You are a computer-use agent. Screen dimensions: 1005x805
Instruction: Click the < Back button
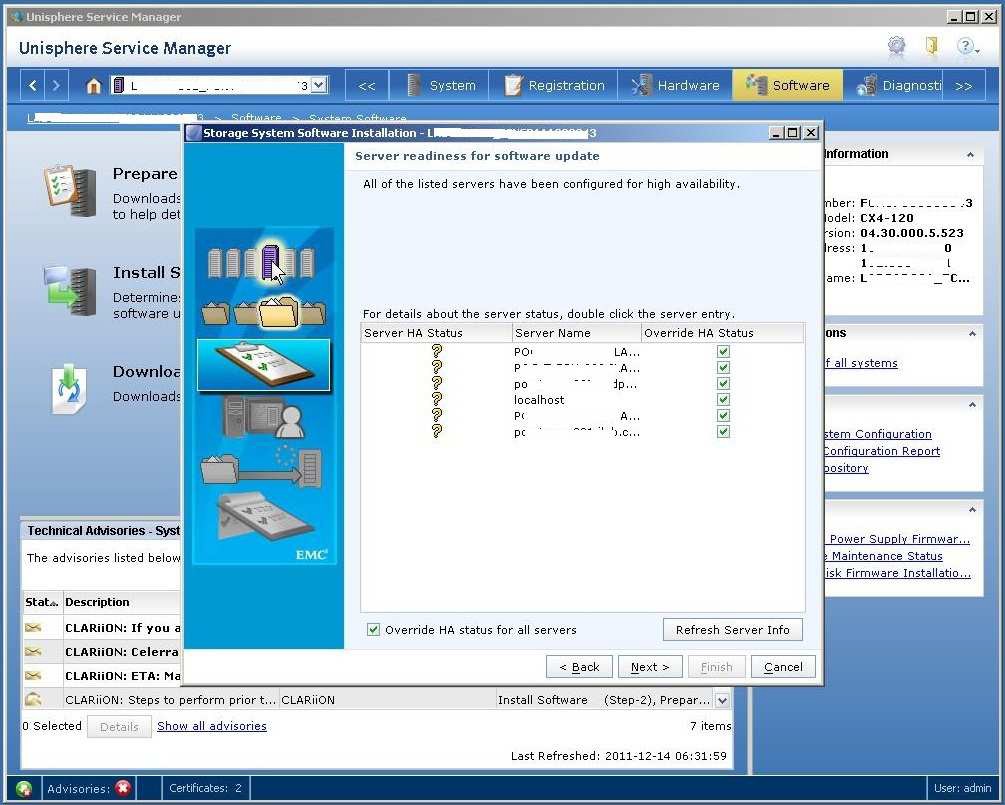point(579,667)
